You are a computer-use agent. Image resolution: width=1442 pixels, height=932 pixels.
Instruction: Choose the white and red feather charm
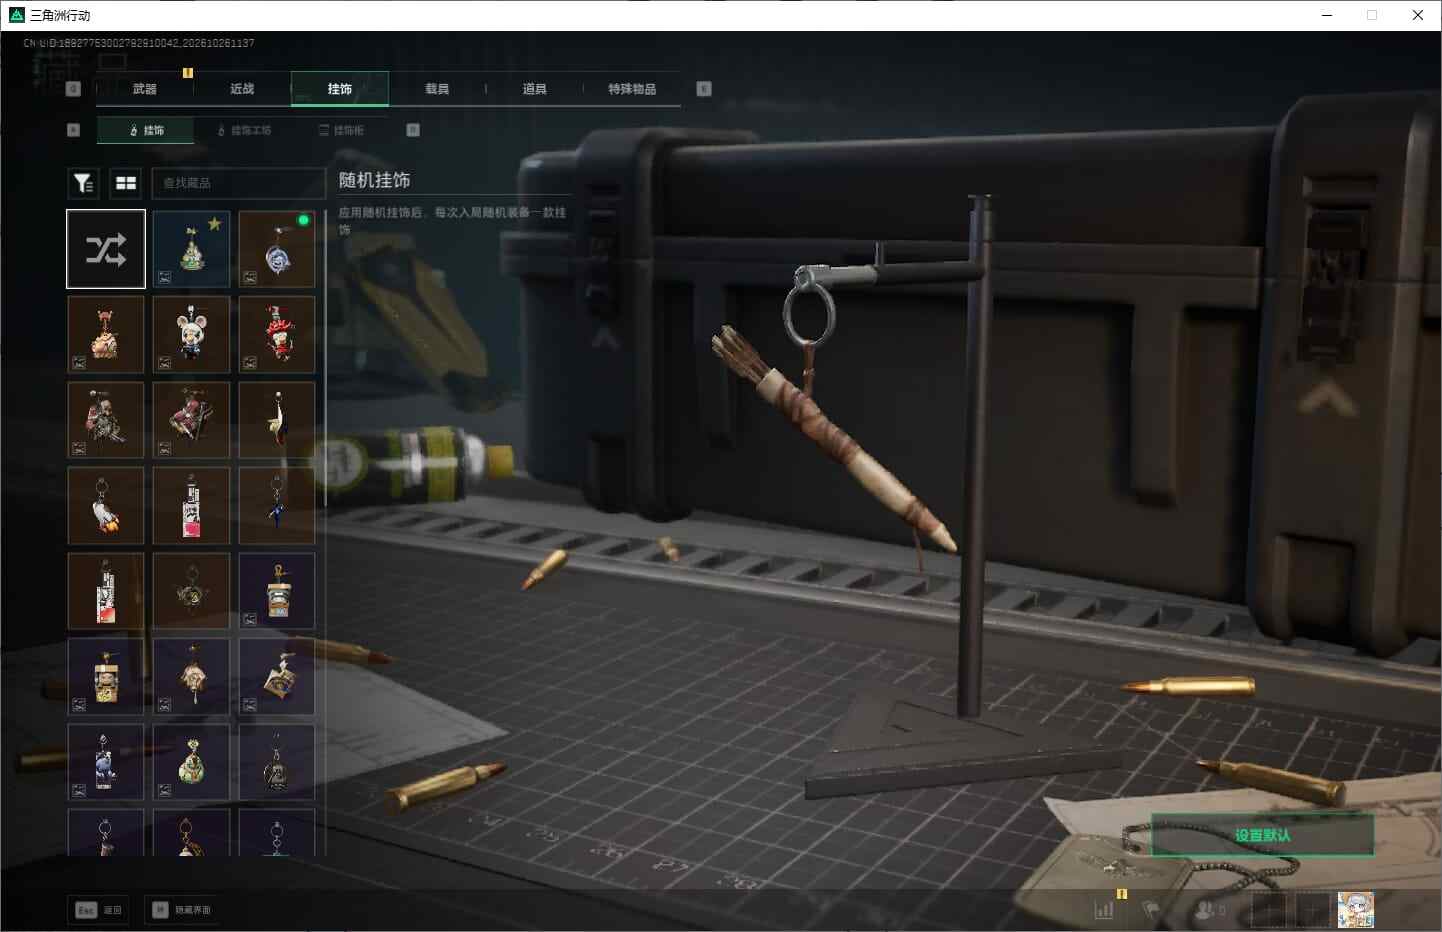pyautogui.click(x=277, y=420)
